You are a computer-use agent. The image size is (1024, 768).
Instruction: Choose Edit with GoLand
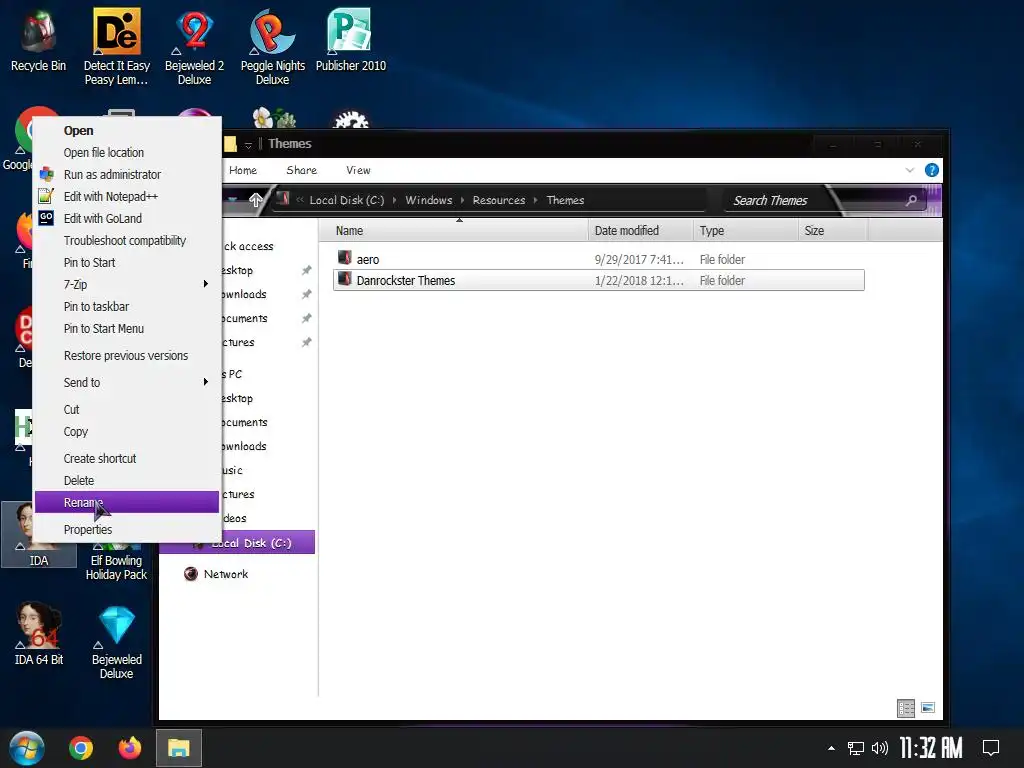pos(127,219)
